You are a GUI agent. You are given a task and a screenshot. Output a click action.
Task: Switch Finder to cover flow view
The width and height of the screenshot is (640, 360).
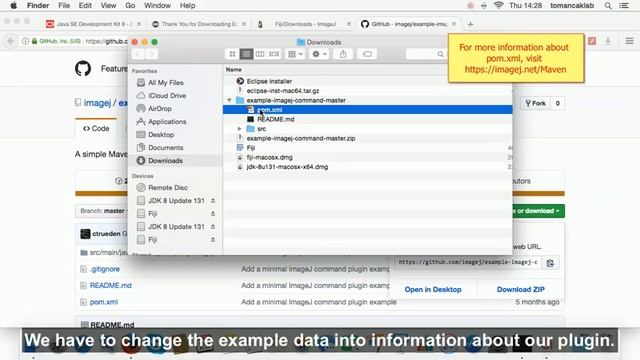tap(274, 54)
